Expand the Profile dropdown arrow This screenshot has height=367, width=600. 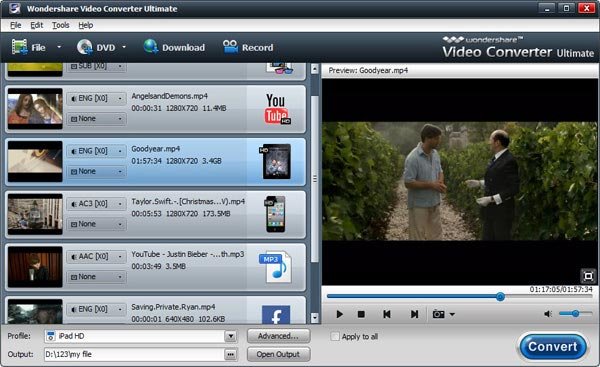point(230,336)
